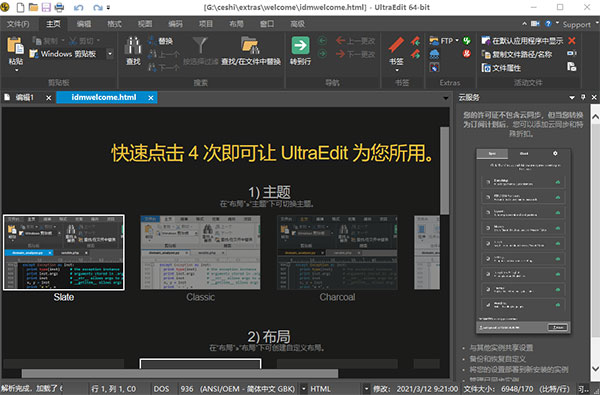Click the blue help question mark icon
Image resolution: width=600 pixels, height=395 pixels.
548,24
